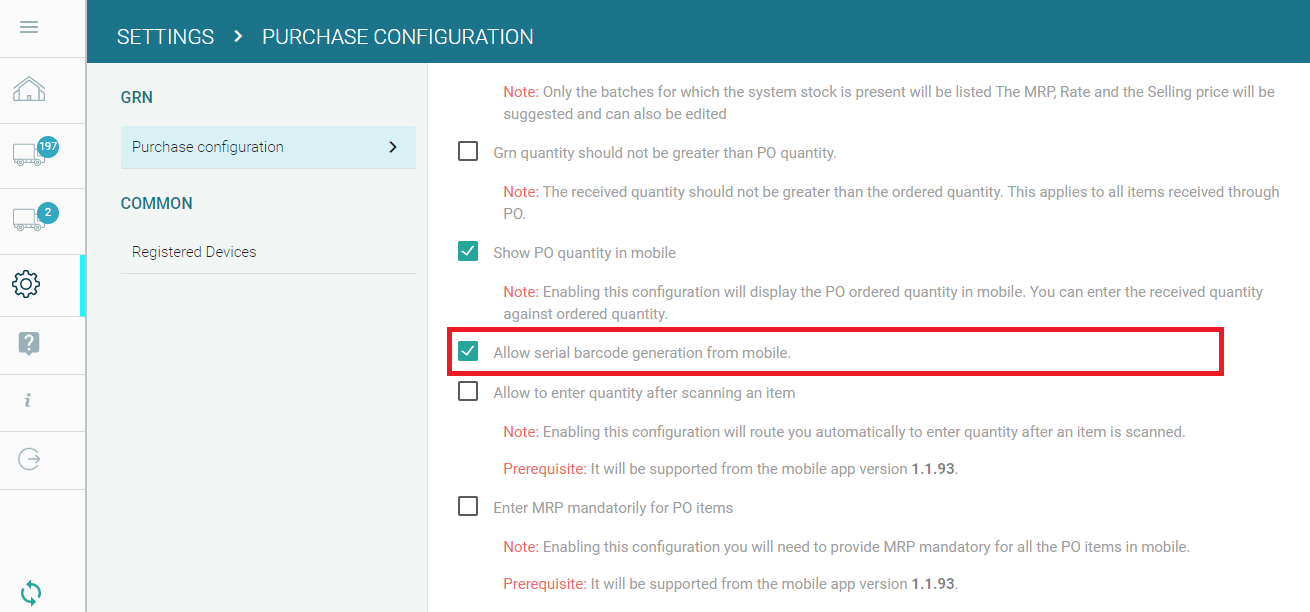Open the Help question mark icon
The width and height of the screenshot is (1310, 612).
29,344
